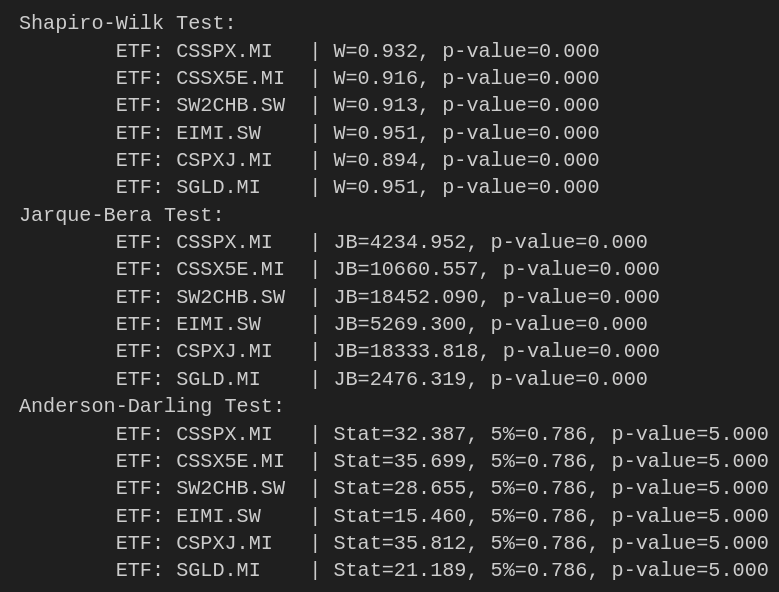Click the Shapiro-Wilk Test heading
779x592 pixels.
coord(127,23)
